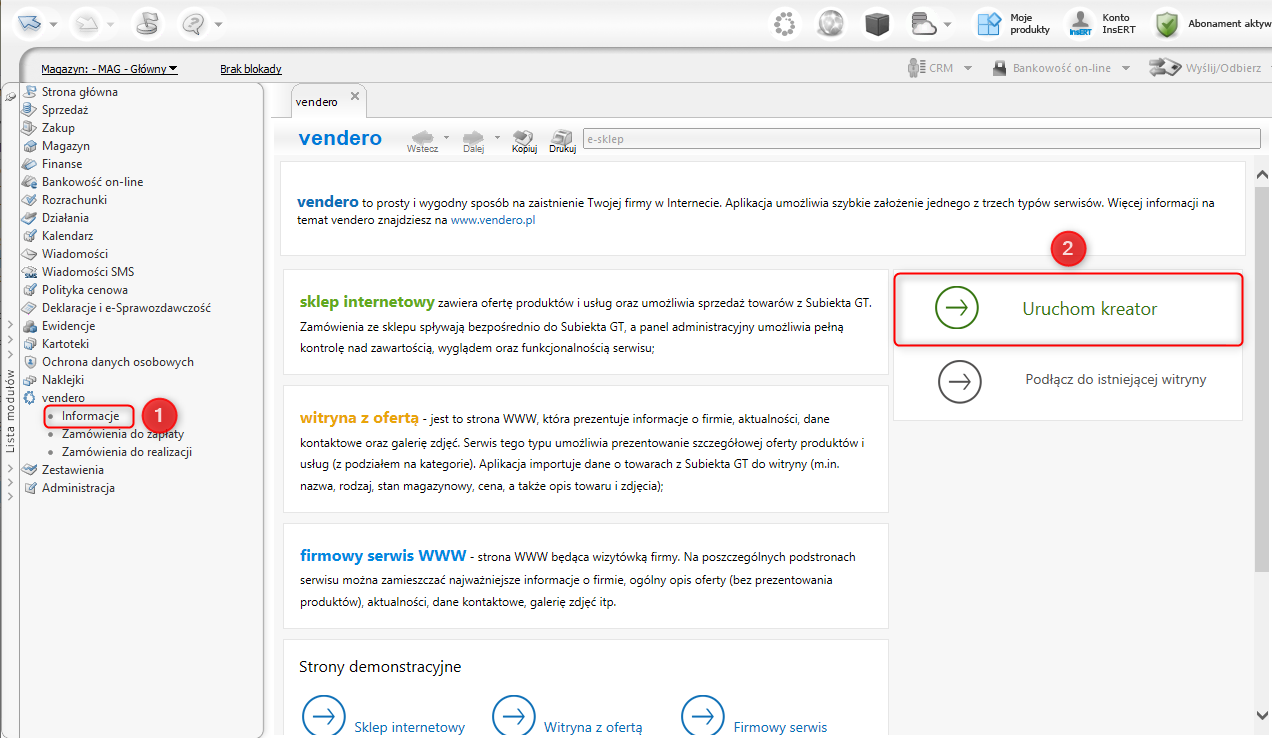1272x738 pixels.
Task: Open the Witryna z ofertą demo link
Action: click(593, 727)
